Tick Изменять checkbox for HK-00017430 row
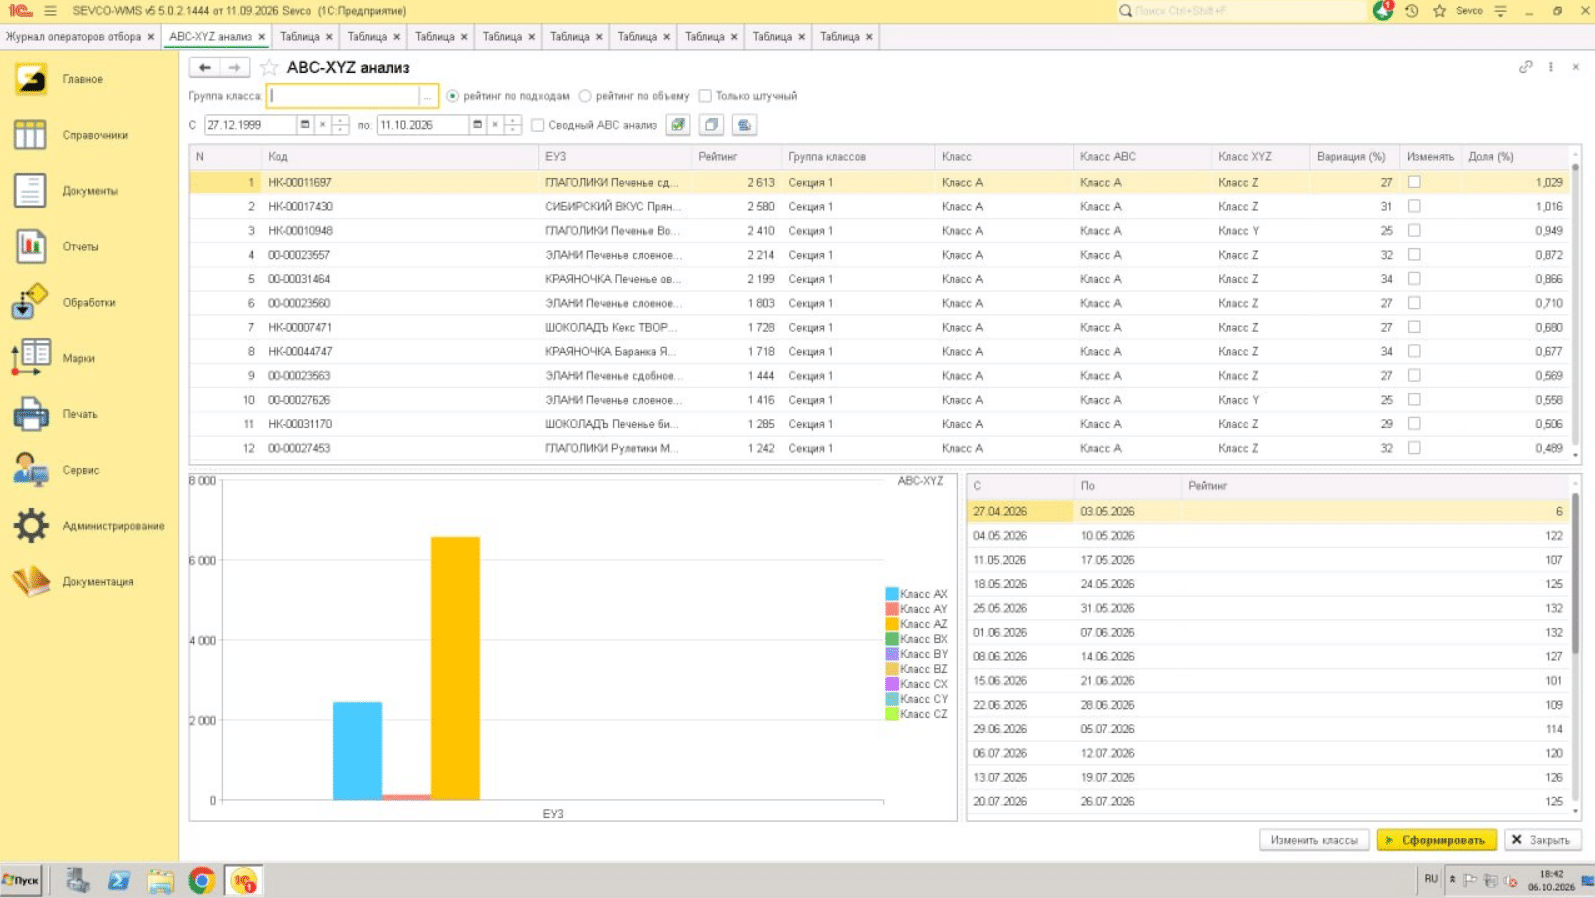This screenshot has height=898, width=1595. (1414, 206)
